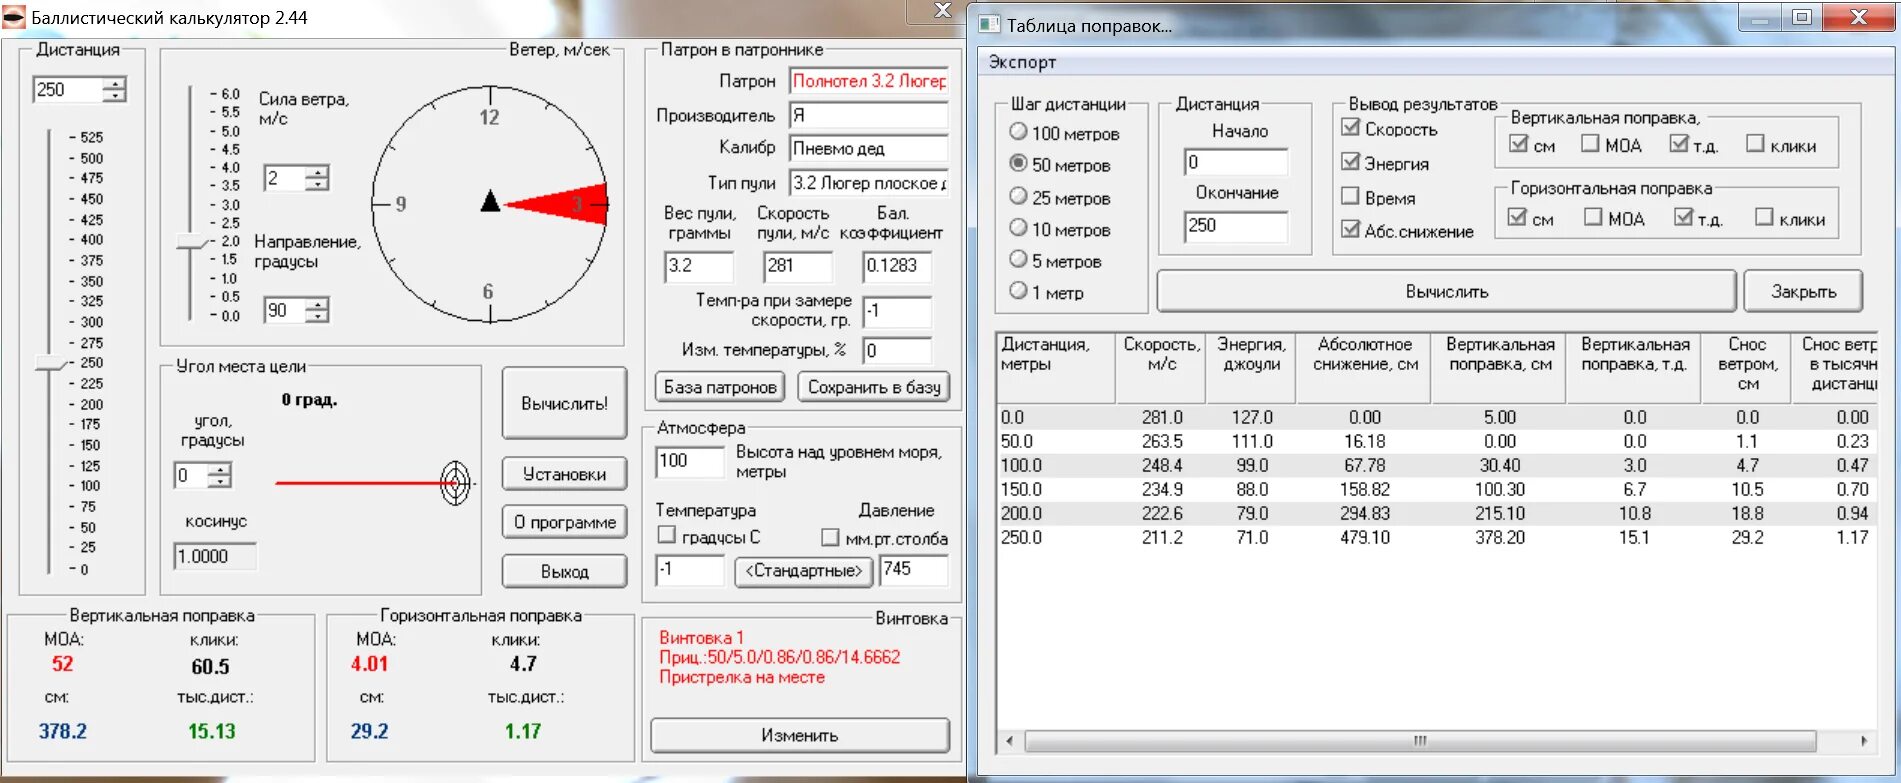Viewport: 1901px width, 783px height.
Task: Enable vertical correction MOA checkbox
Action: coord(1590,144)
